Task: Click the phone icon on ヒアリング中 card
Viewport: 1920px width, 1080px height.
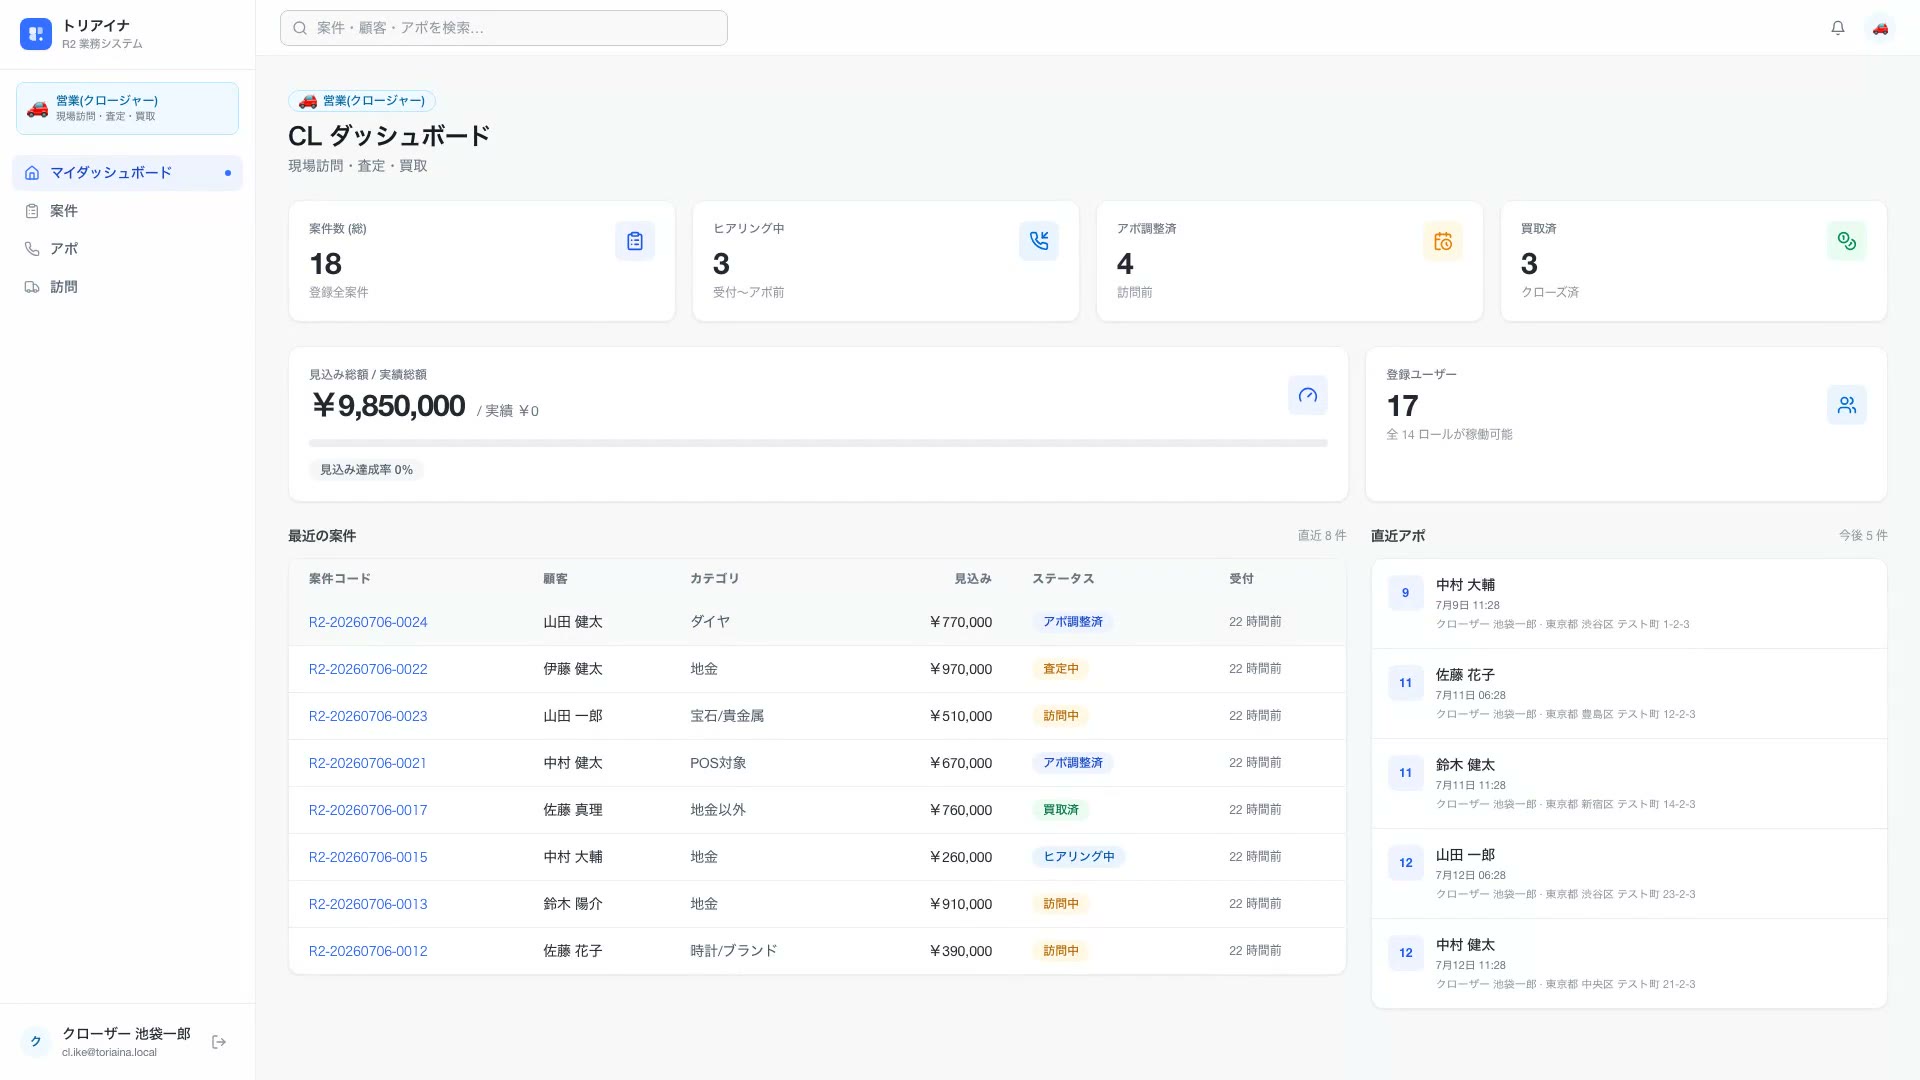Action: (x=1039, y=241)
